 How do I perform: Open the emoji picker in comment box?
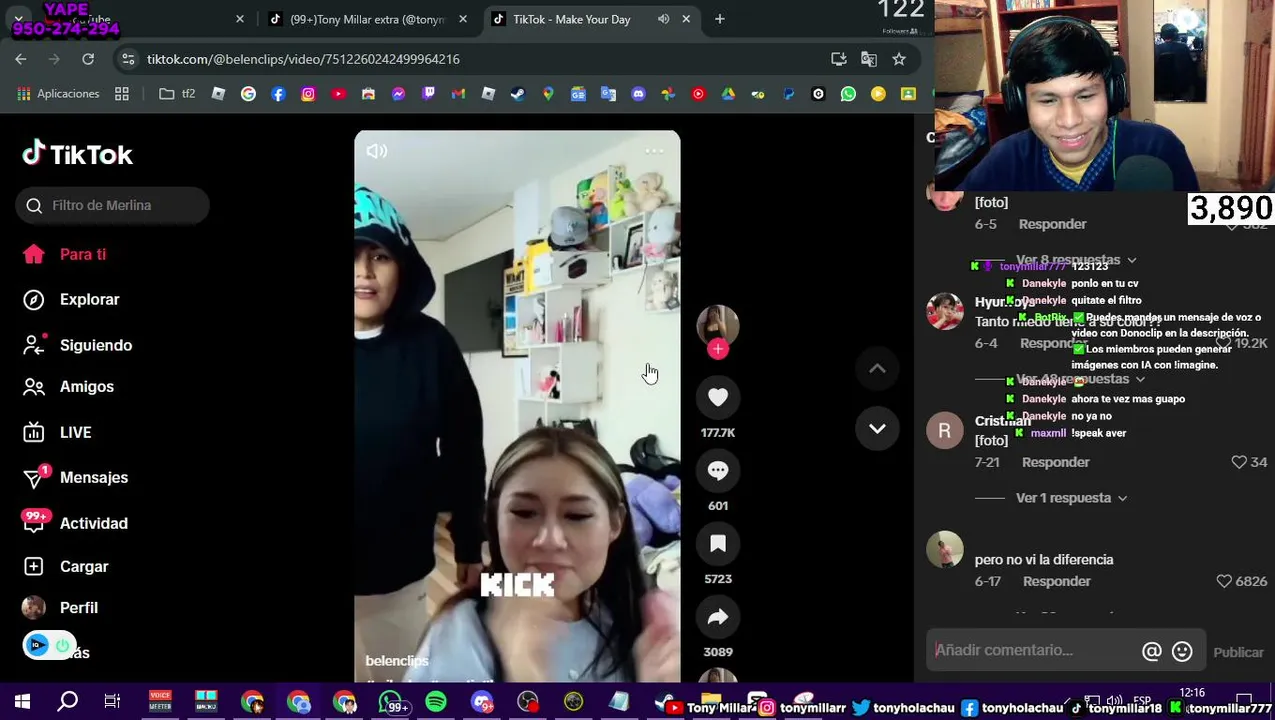pos(1182,651)
